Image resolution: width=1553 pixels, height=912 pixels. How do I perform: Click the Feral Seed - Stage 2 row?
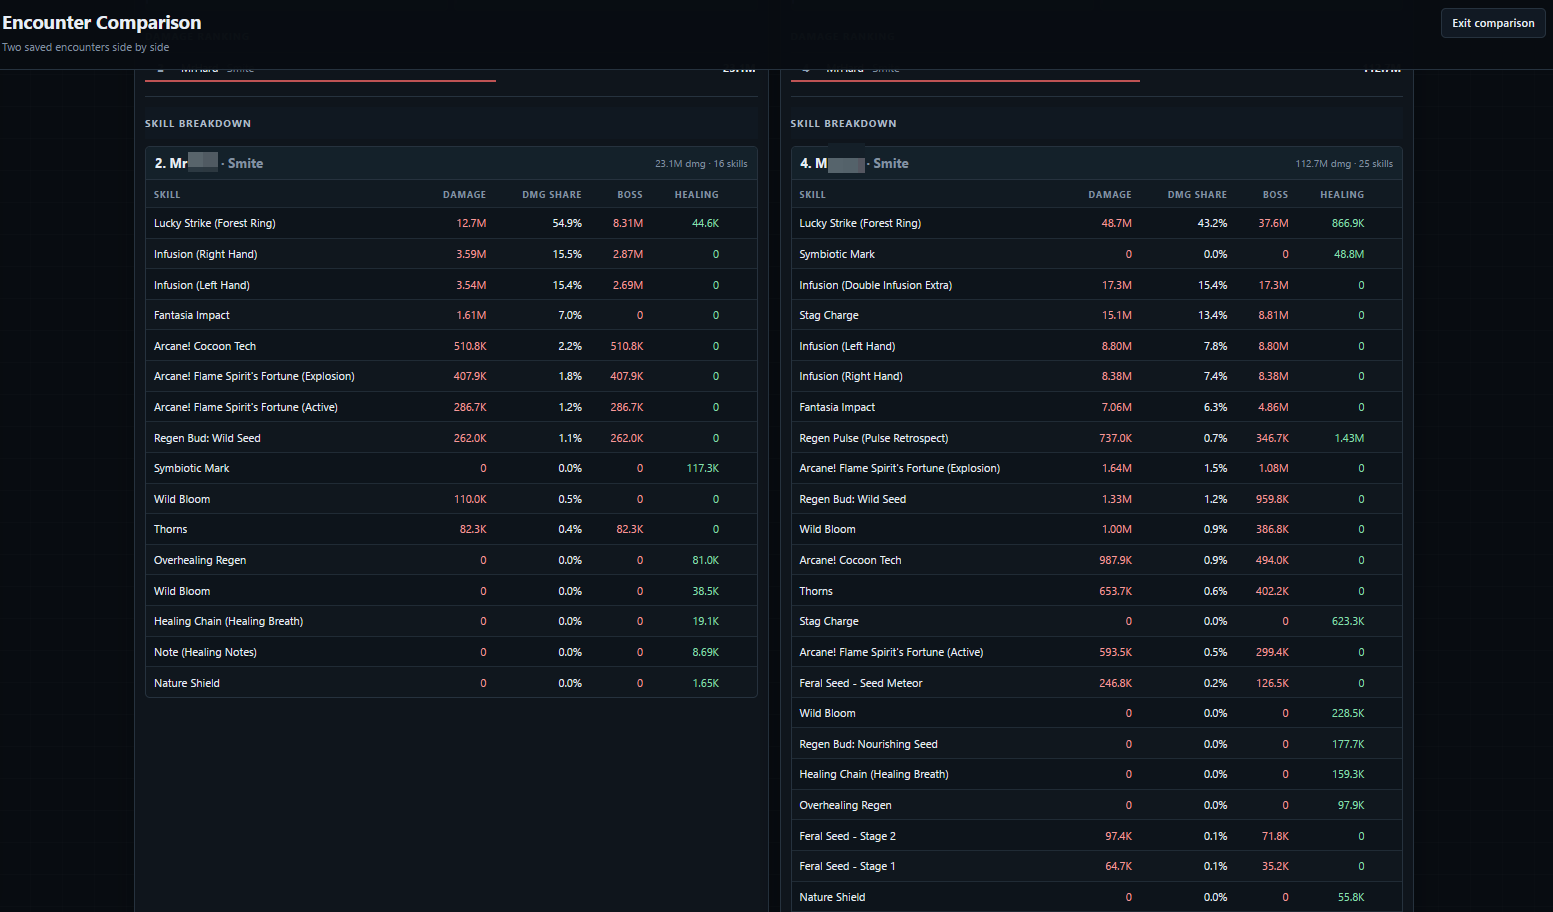pyautogui.click(x=1096, y=836)
